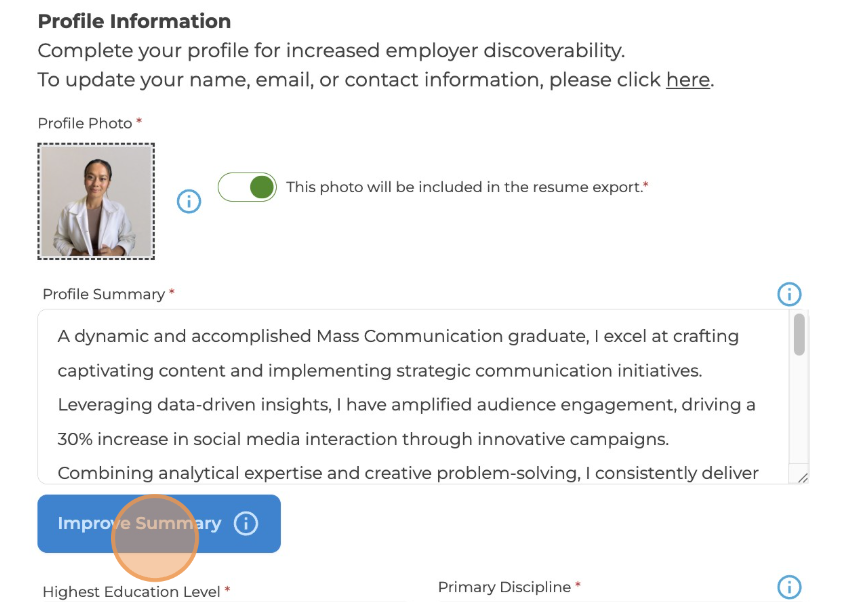Toggle photo inclusion in resume export
858x602 pixels.
pyautogui.click(x=247, y=187)
